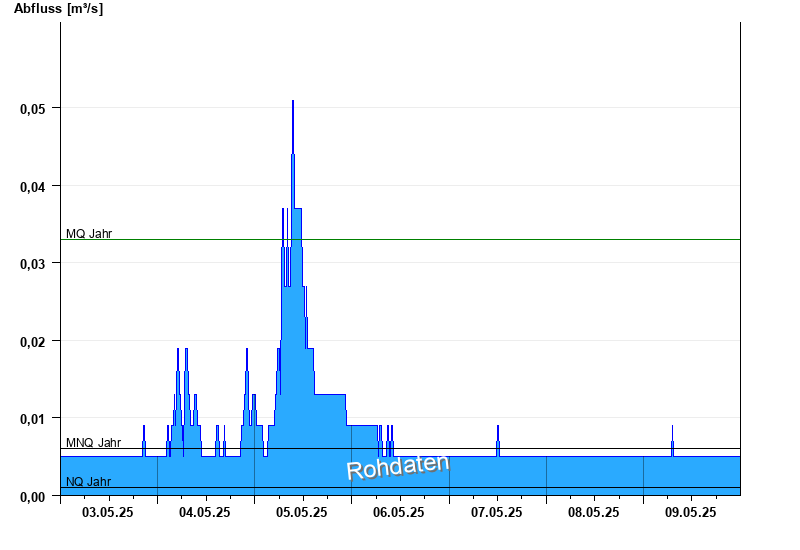The height and width of the screenshot is (550, 800).
Task: Select the 05.05.25 date label
Action: 302,512
